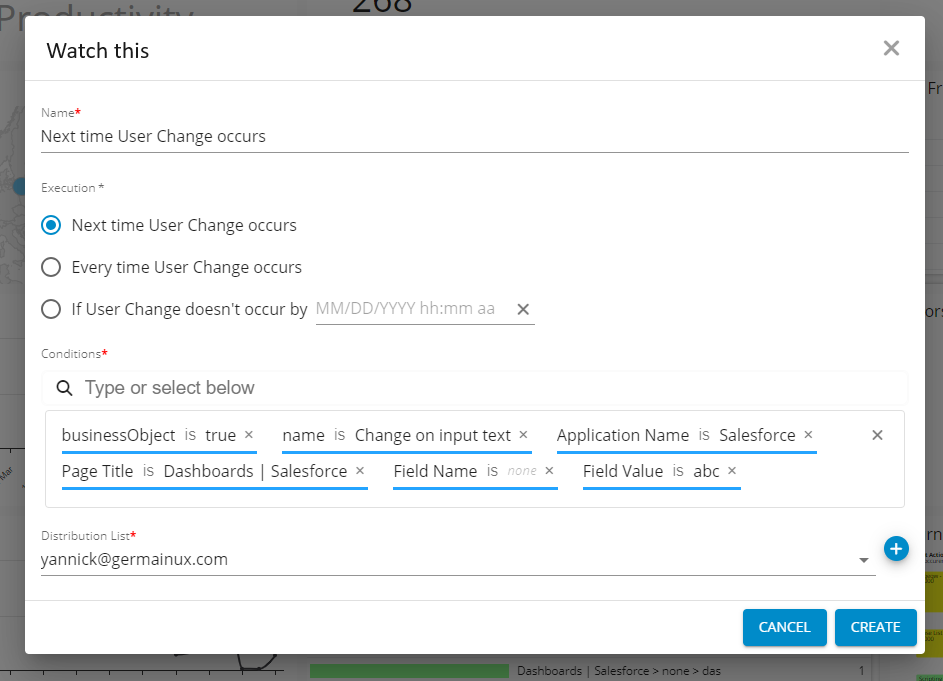Clear the date and time field
Screen dimensions: 943x681
click(523, 309)
